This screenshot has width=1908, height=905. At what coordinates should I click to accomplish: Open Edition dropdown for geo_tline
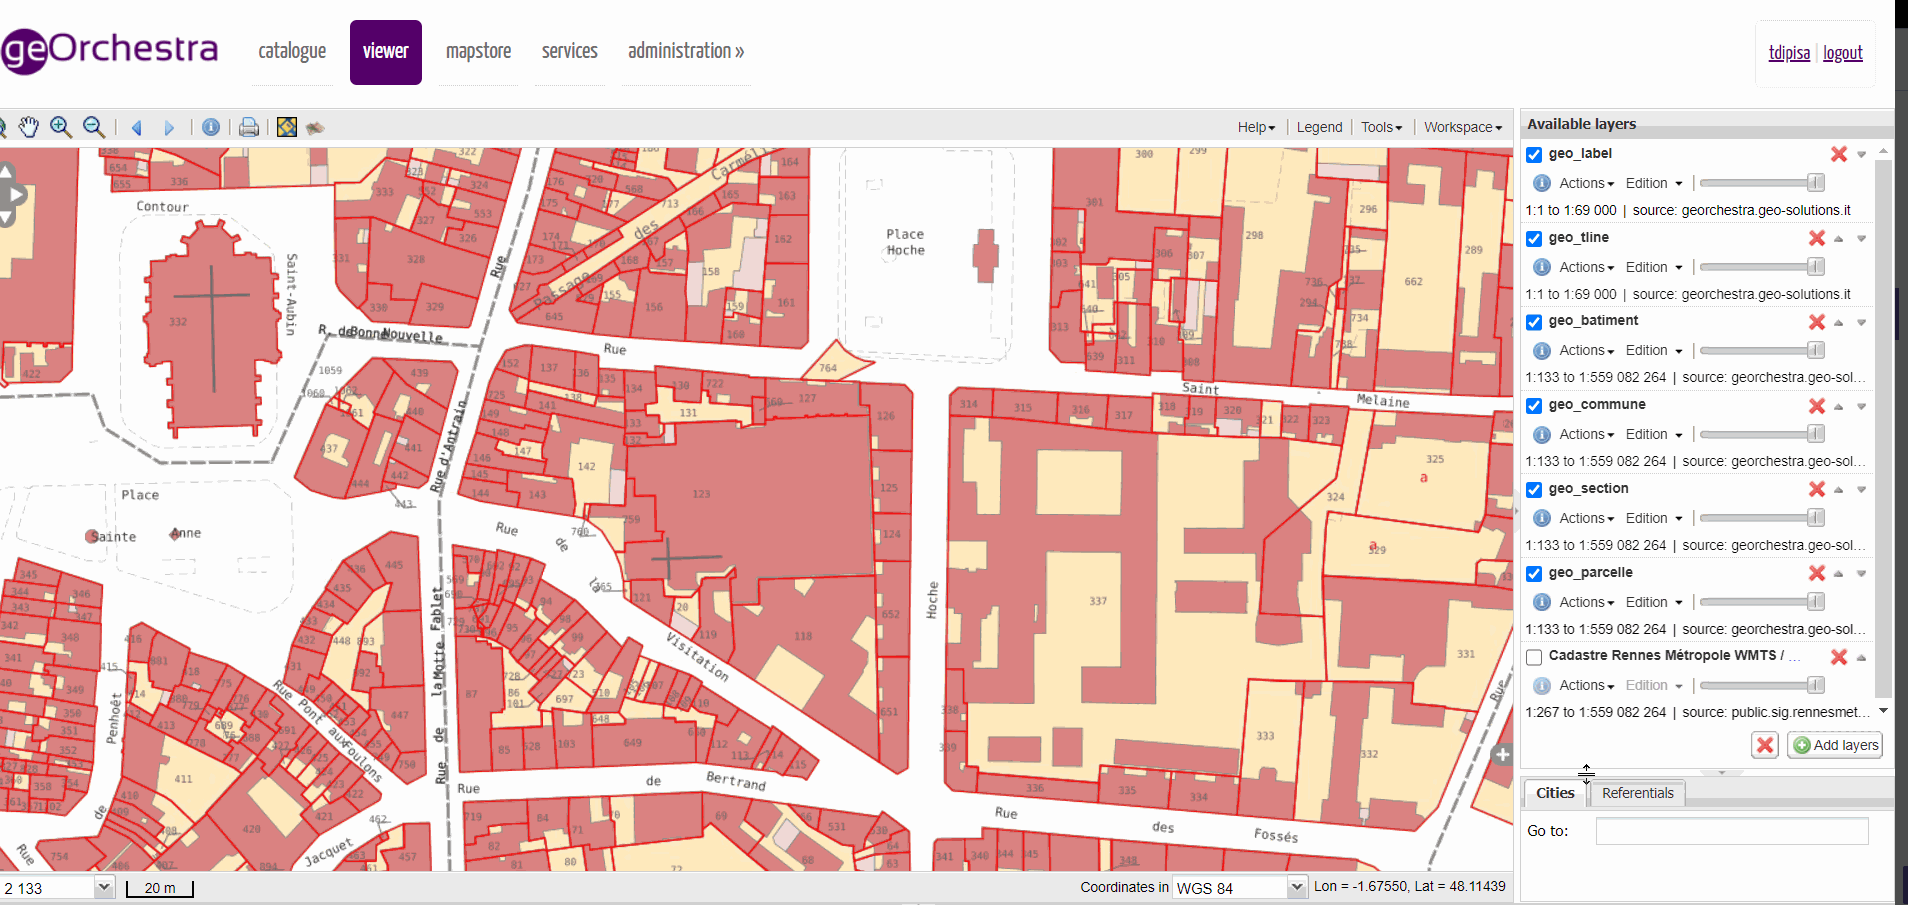[x=1654, y=267]
